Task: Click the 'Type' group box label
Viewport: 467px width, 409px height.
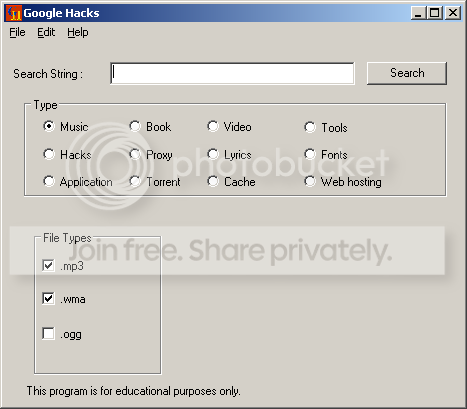Action: tap(45, 105)
